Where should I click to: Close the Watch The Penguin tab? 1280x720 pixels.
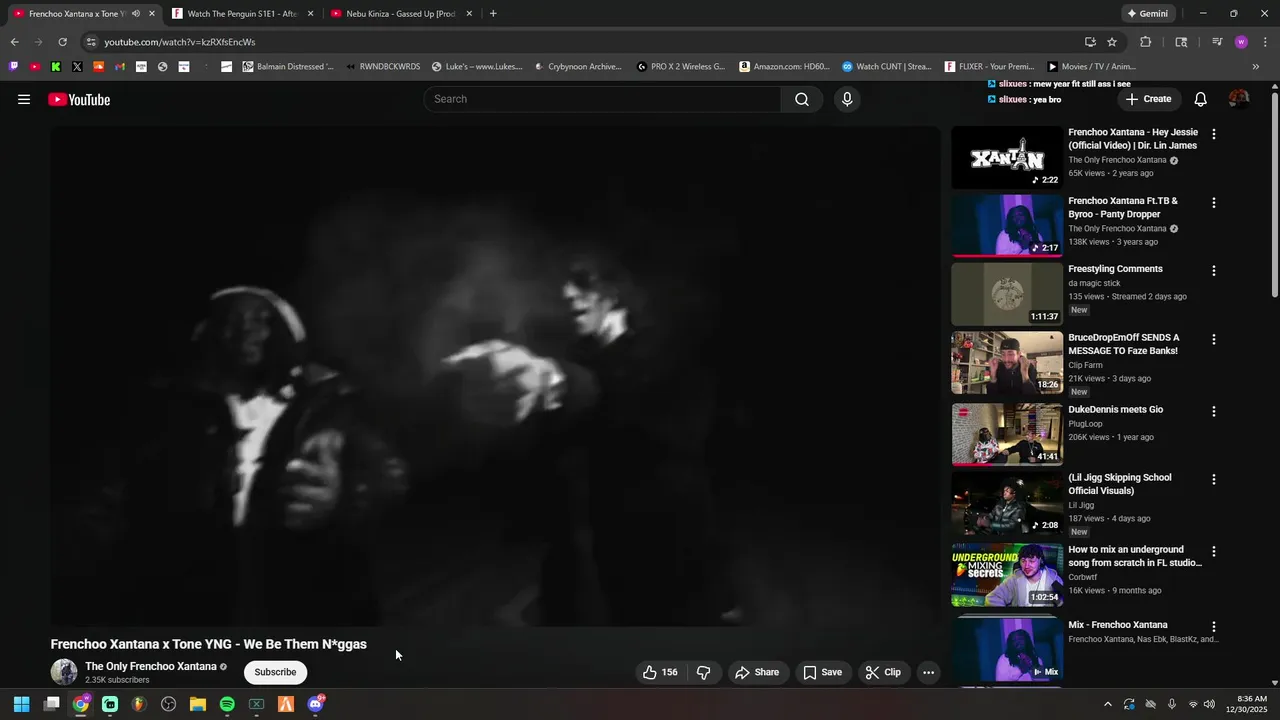pos(310,14)
